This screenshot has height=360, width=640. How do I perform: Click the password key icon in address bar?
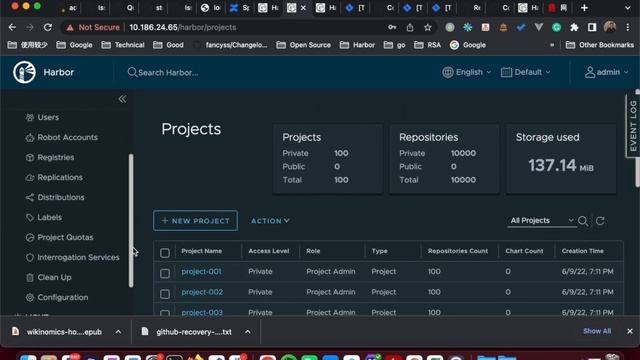point(392,27)
